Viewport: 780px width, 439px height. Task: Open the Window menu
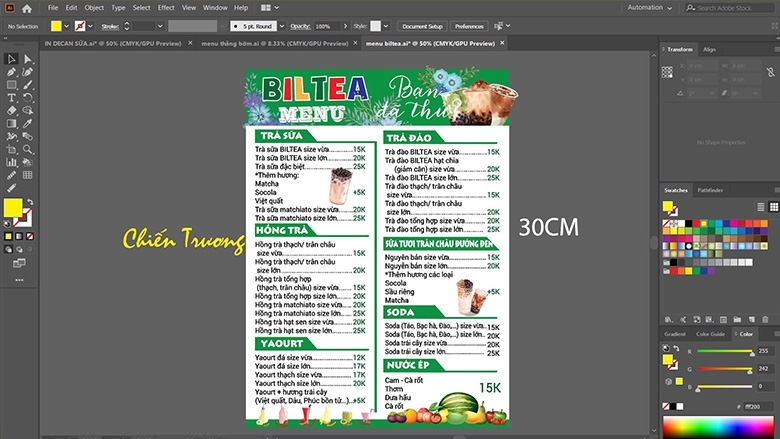215,8
